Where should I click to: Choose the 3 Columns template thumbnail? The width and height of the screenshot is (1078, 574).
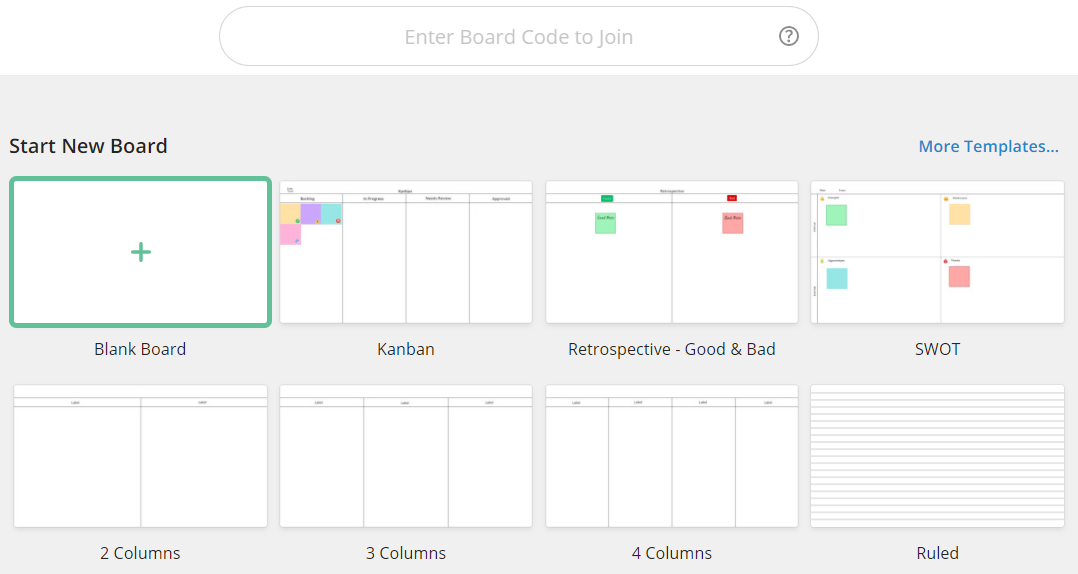click(x=406, y=456)
